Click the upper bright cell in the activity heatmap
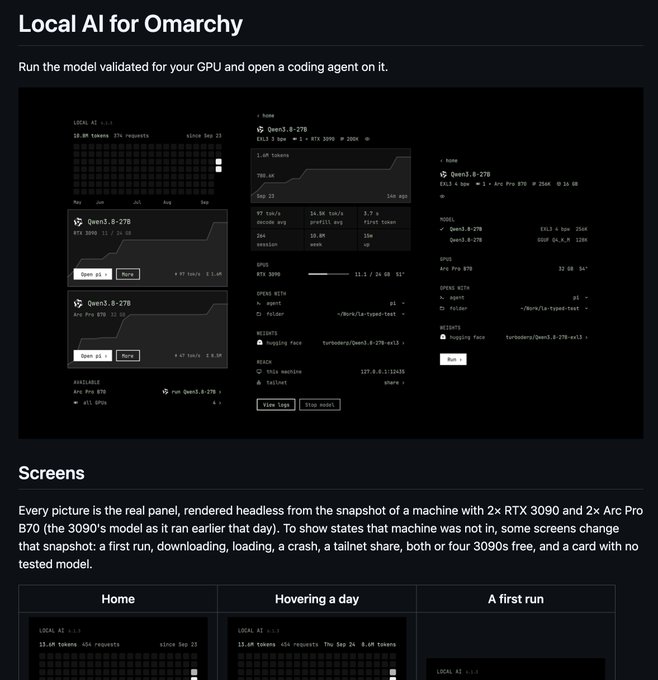658x680 pixels. [x=219, y=162]
